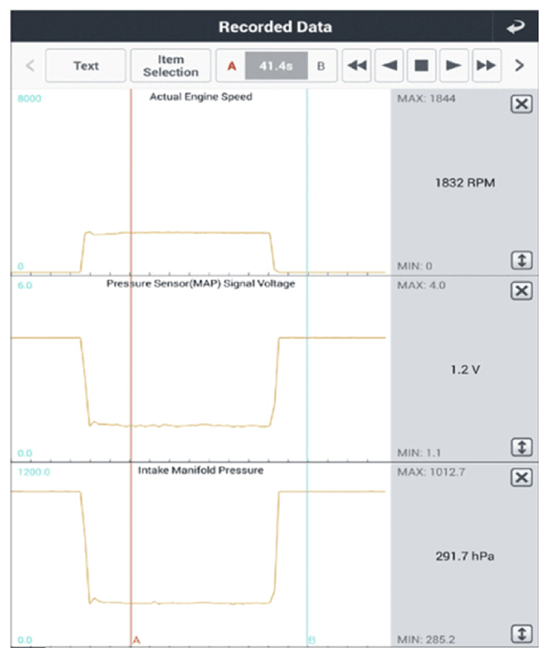The image size is (548, 657).
Task: Switch to Text view
Action: tap(86, 65)
